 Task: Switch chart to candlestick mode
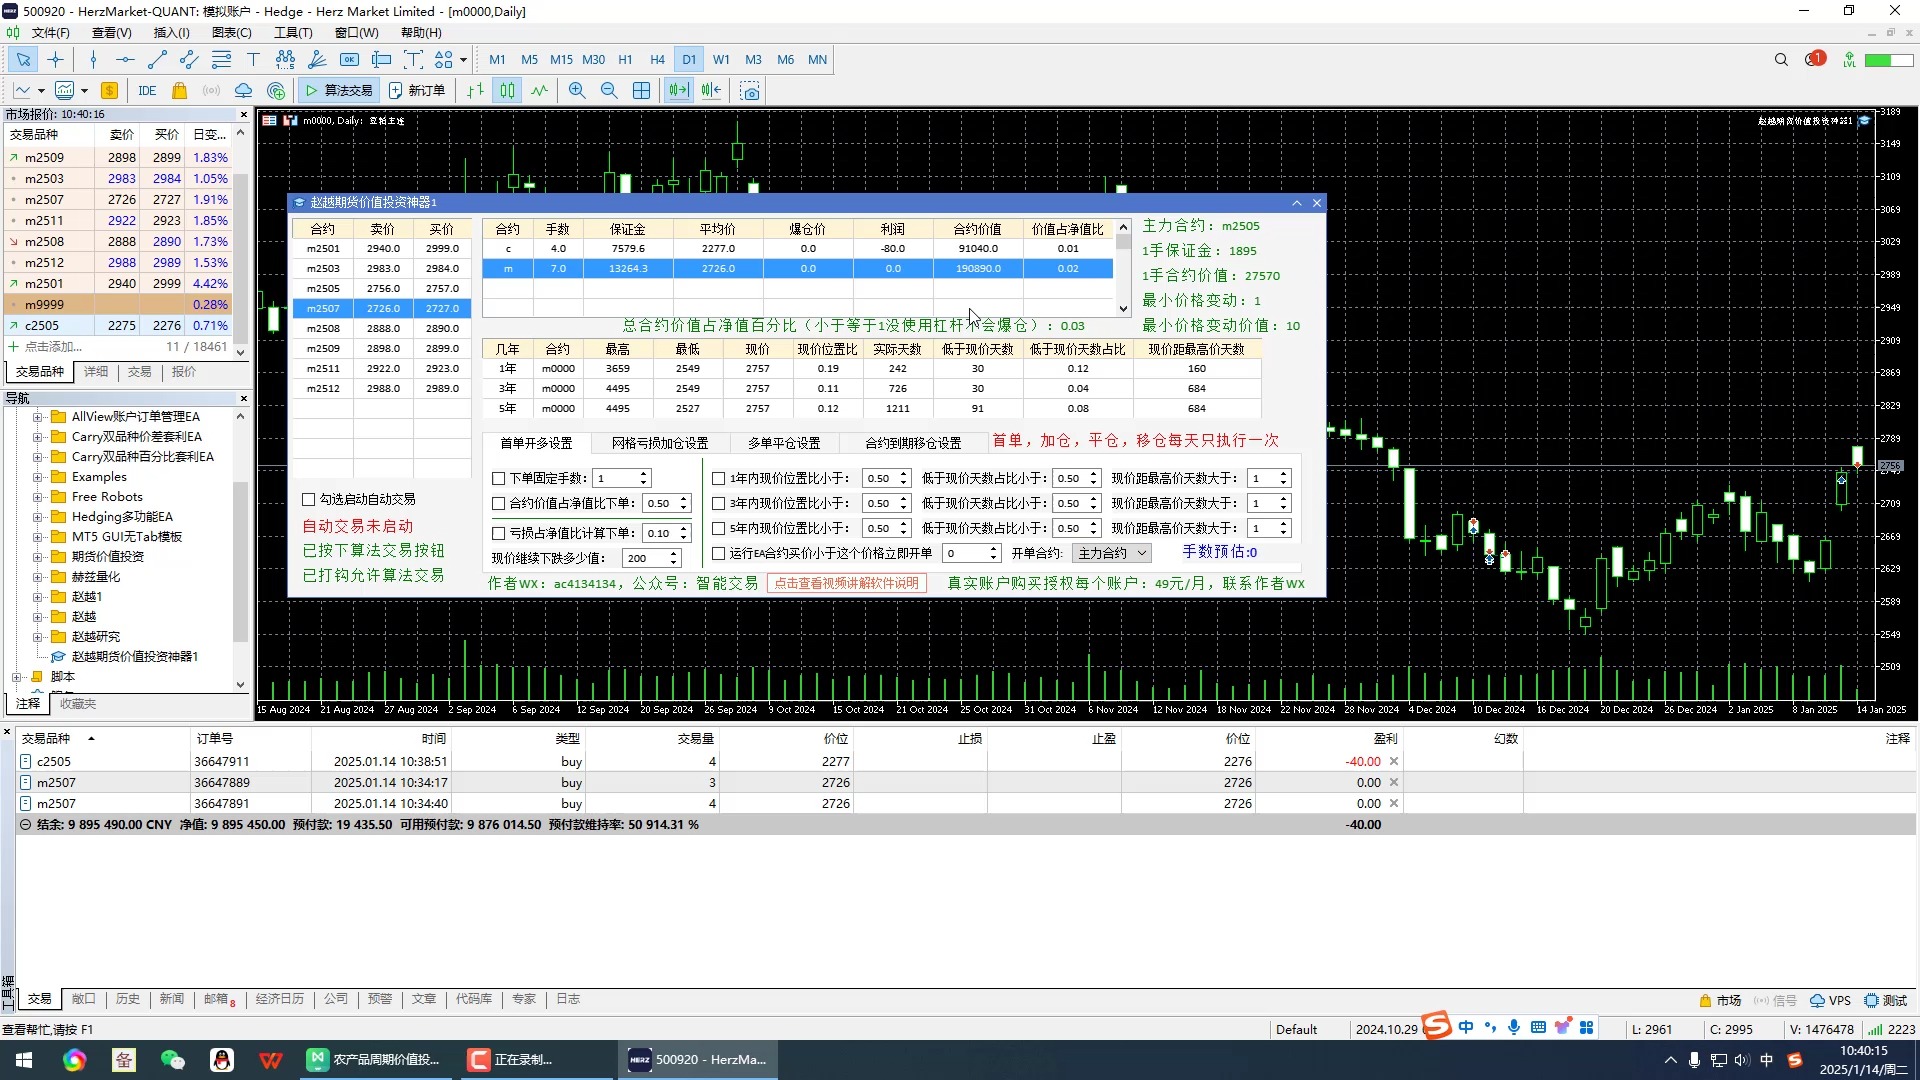tap(507, 91)
